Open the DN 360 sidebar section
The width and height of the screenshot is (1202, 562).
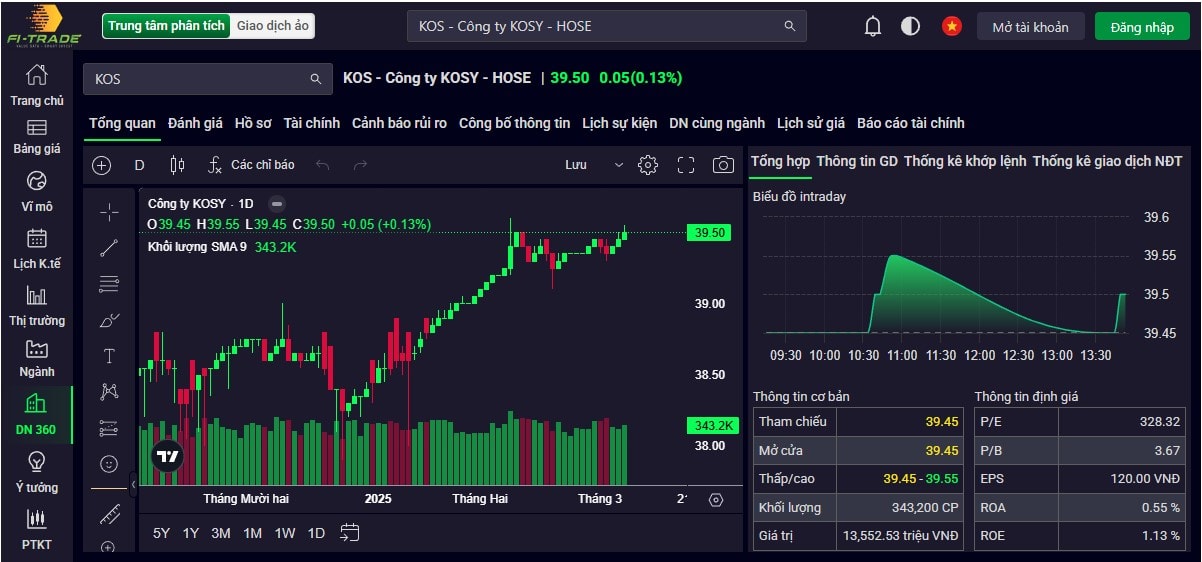[x=36, y=416]
